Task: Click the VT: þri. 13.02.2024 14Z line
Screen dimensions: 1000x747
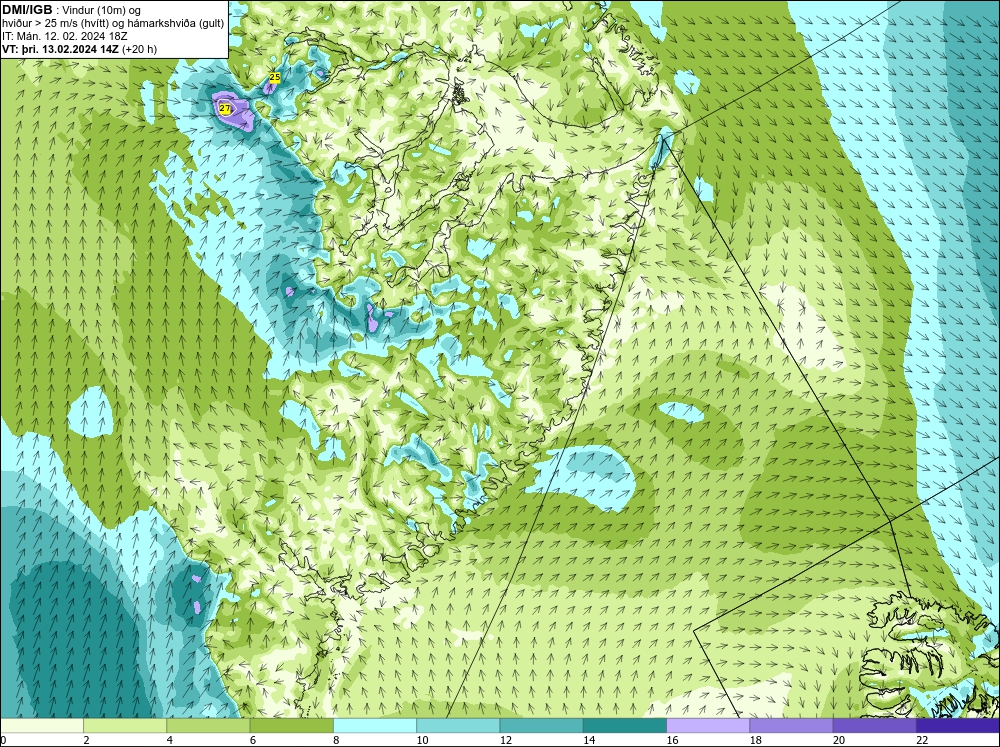Action: [x=79, y=49]
